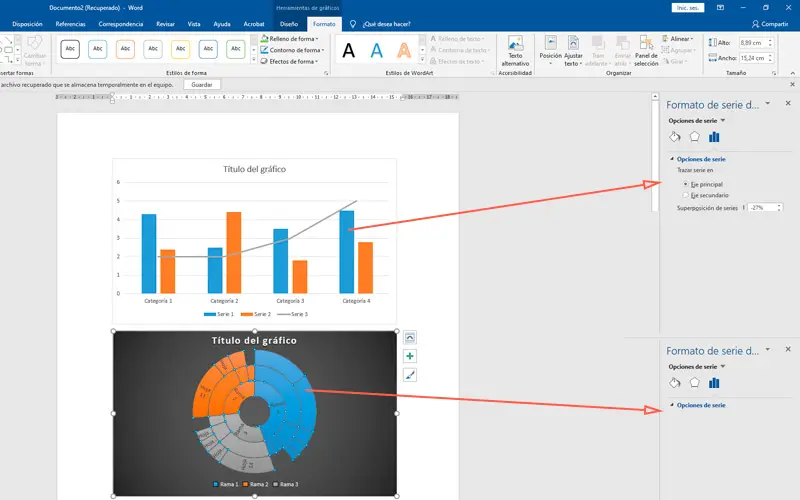Image resolution: width=800 pixels, height=500 pixels.
Task: Open chart elements plus button
Action: click(410, 356)
